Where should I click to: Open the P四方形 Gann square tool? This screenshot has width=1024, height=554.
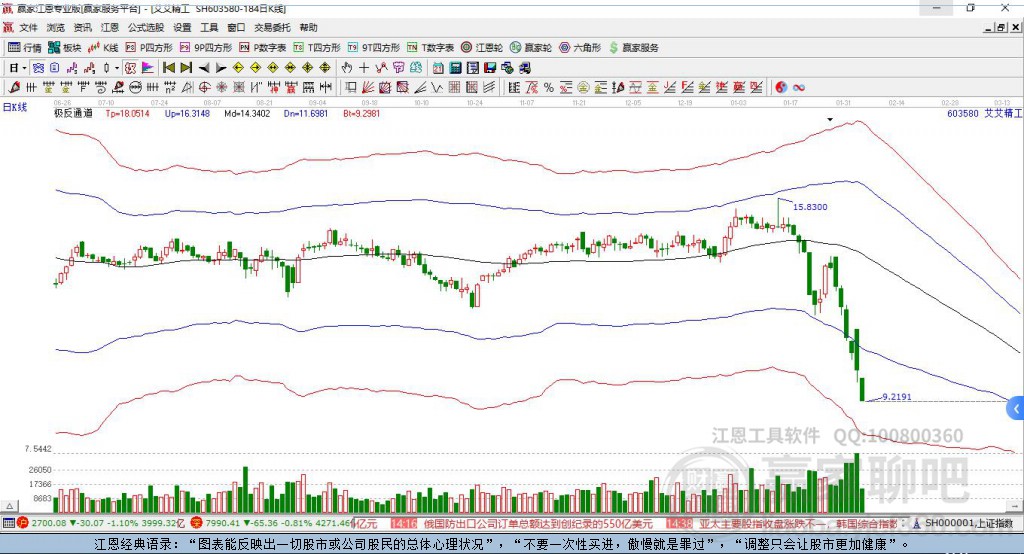[x=149, y=48]
